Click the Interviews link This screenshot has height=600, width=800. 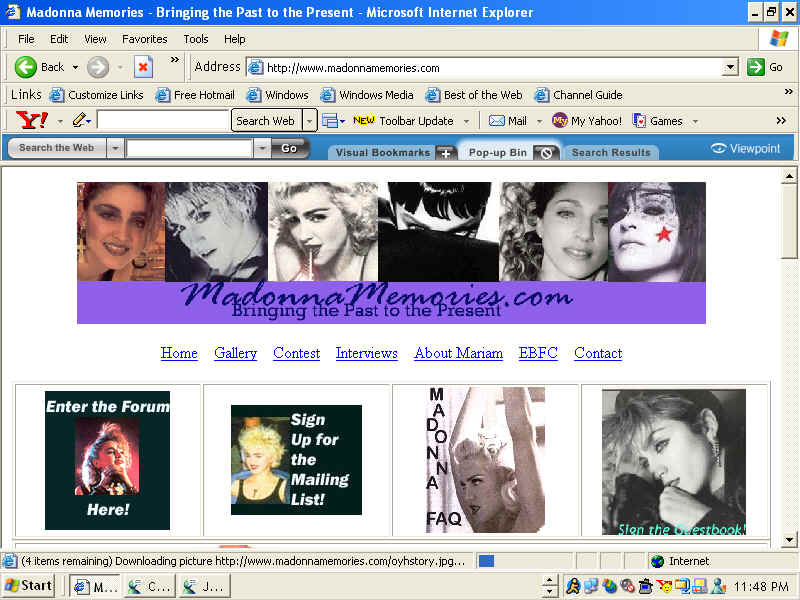(366, 353)
